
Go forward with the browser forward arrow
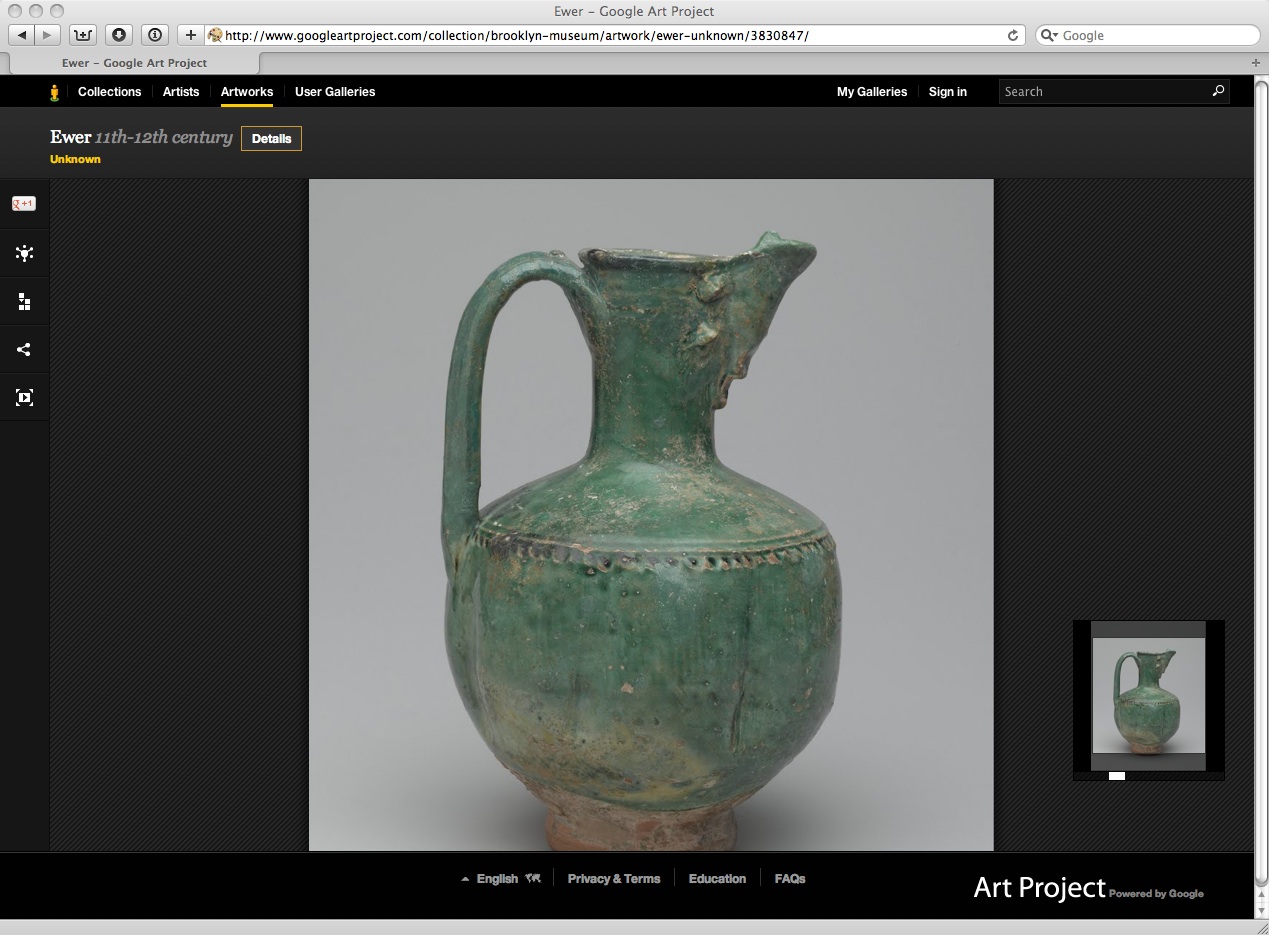pyautogui.click(x=47, y=35)
